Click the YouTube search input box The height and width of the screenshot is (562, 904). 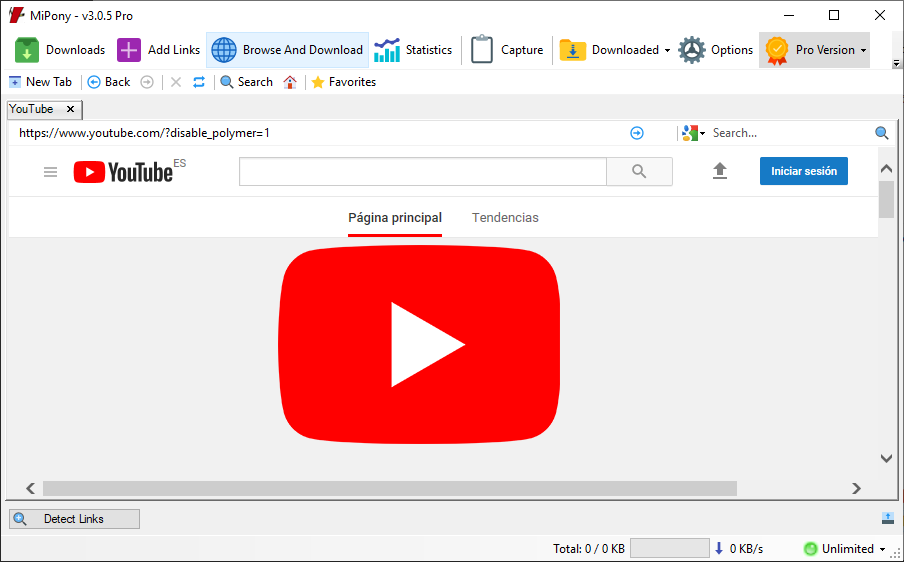click(423, 171)
